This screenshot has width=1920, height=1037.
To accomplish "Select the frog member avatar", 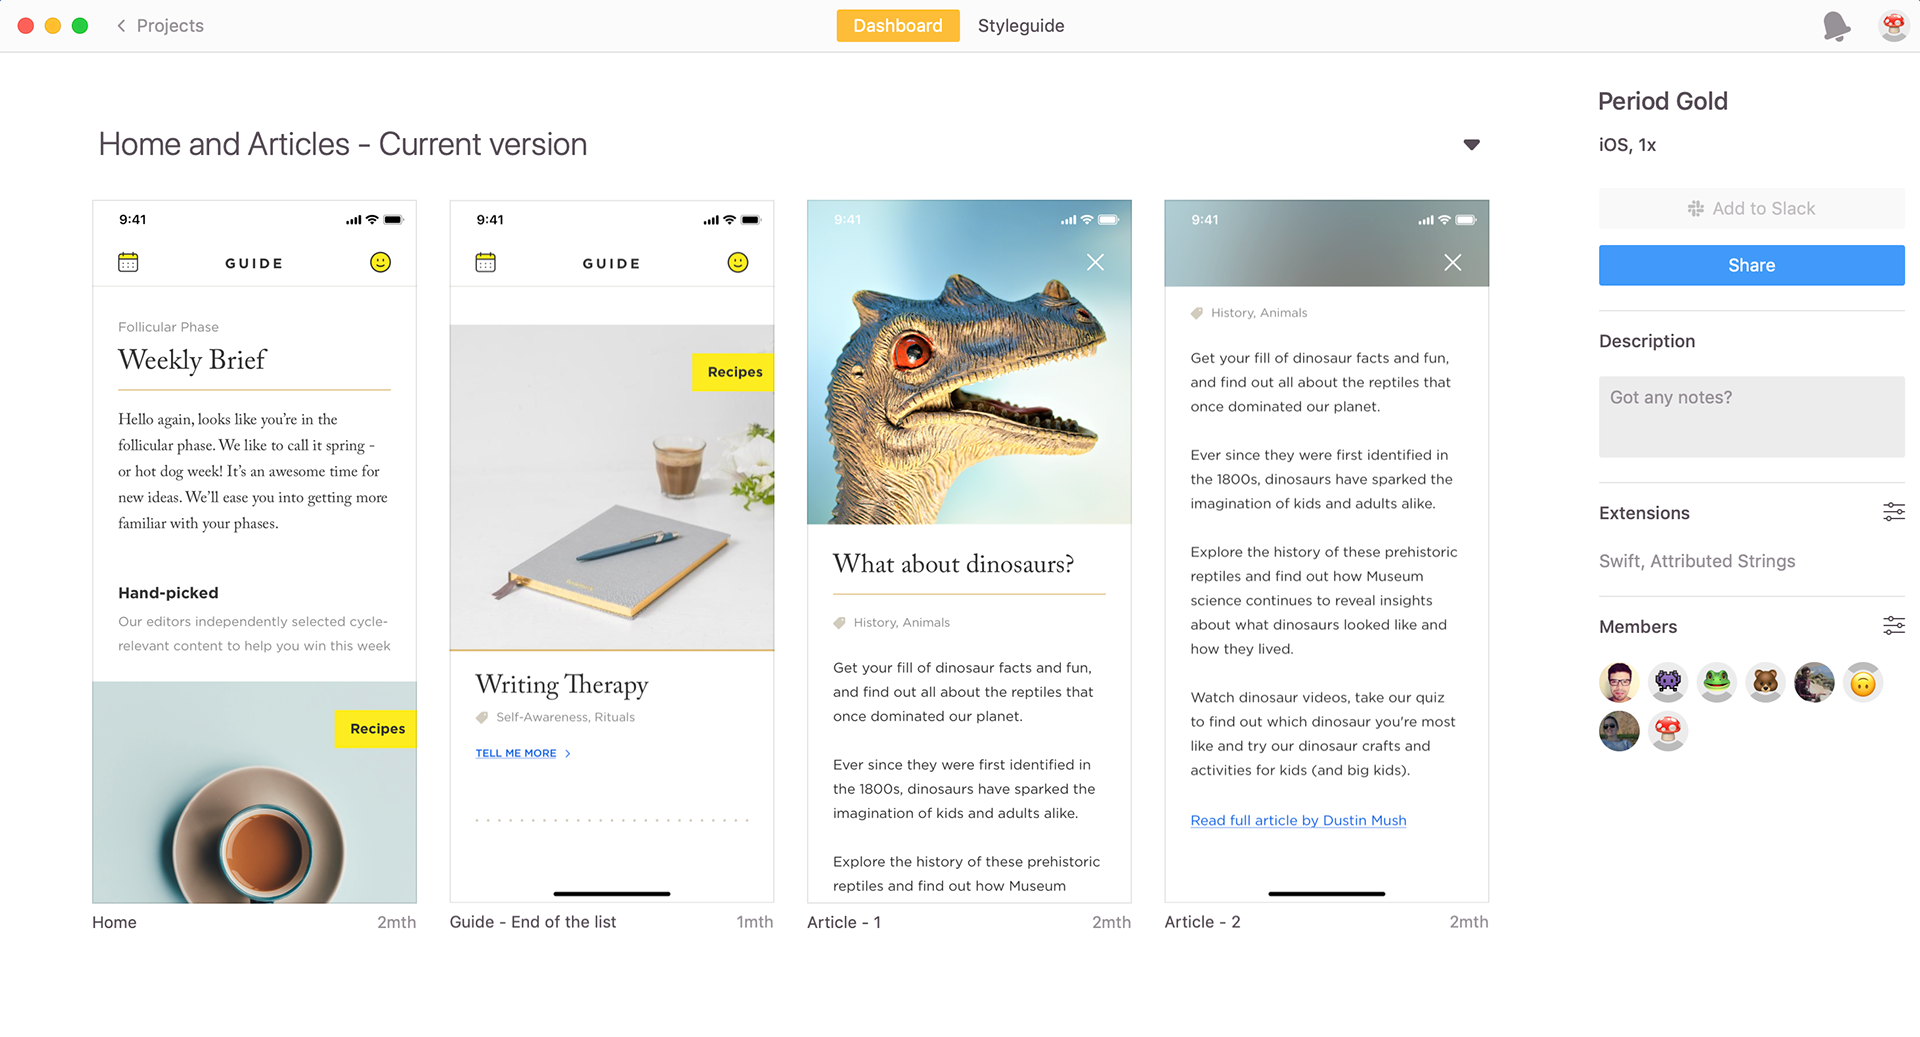I will point(1716,682).
